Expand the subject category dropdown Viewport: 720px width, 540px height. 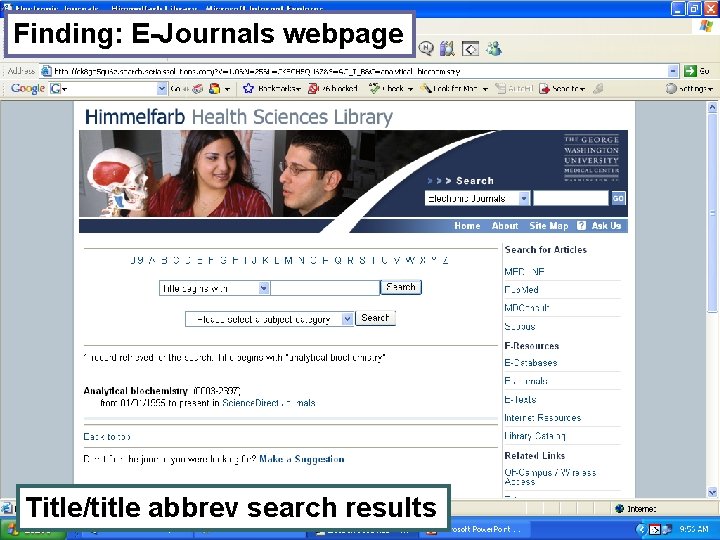(x=348, y=319)
